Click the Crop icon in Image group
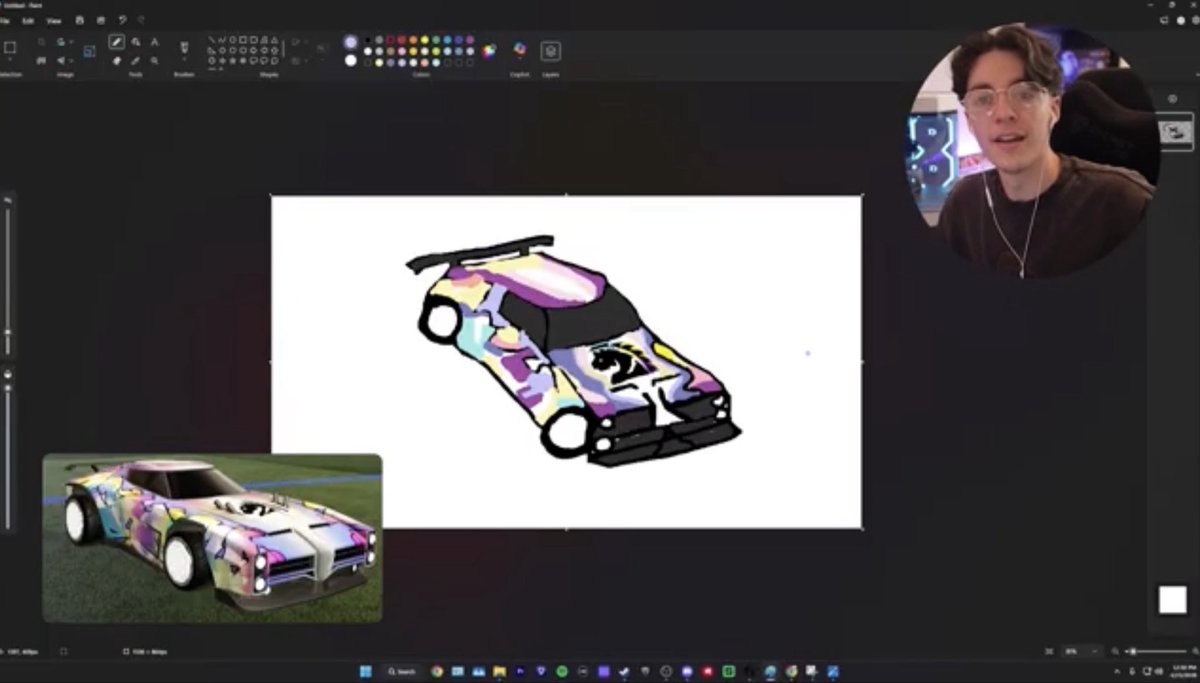The height and width of the screenshot is (683, 1200). click(x=41, y=42)
